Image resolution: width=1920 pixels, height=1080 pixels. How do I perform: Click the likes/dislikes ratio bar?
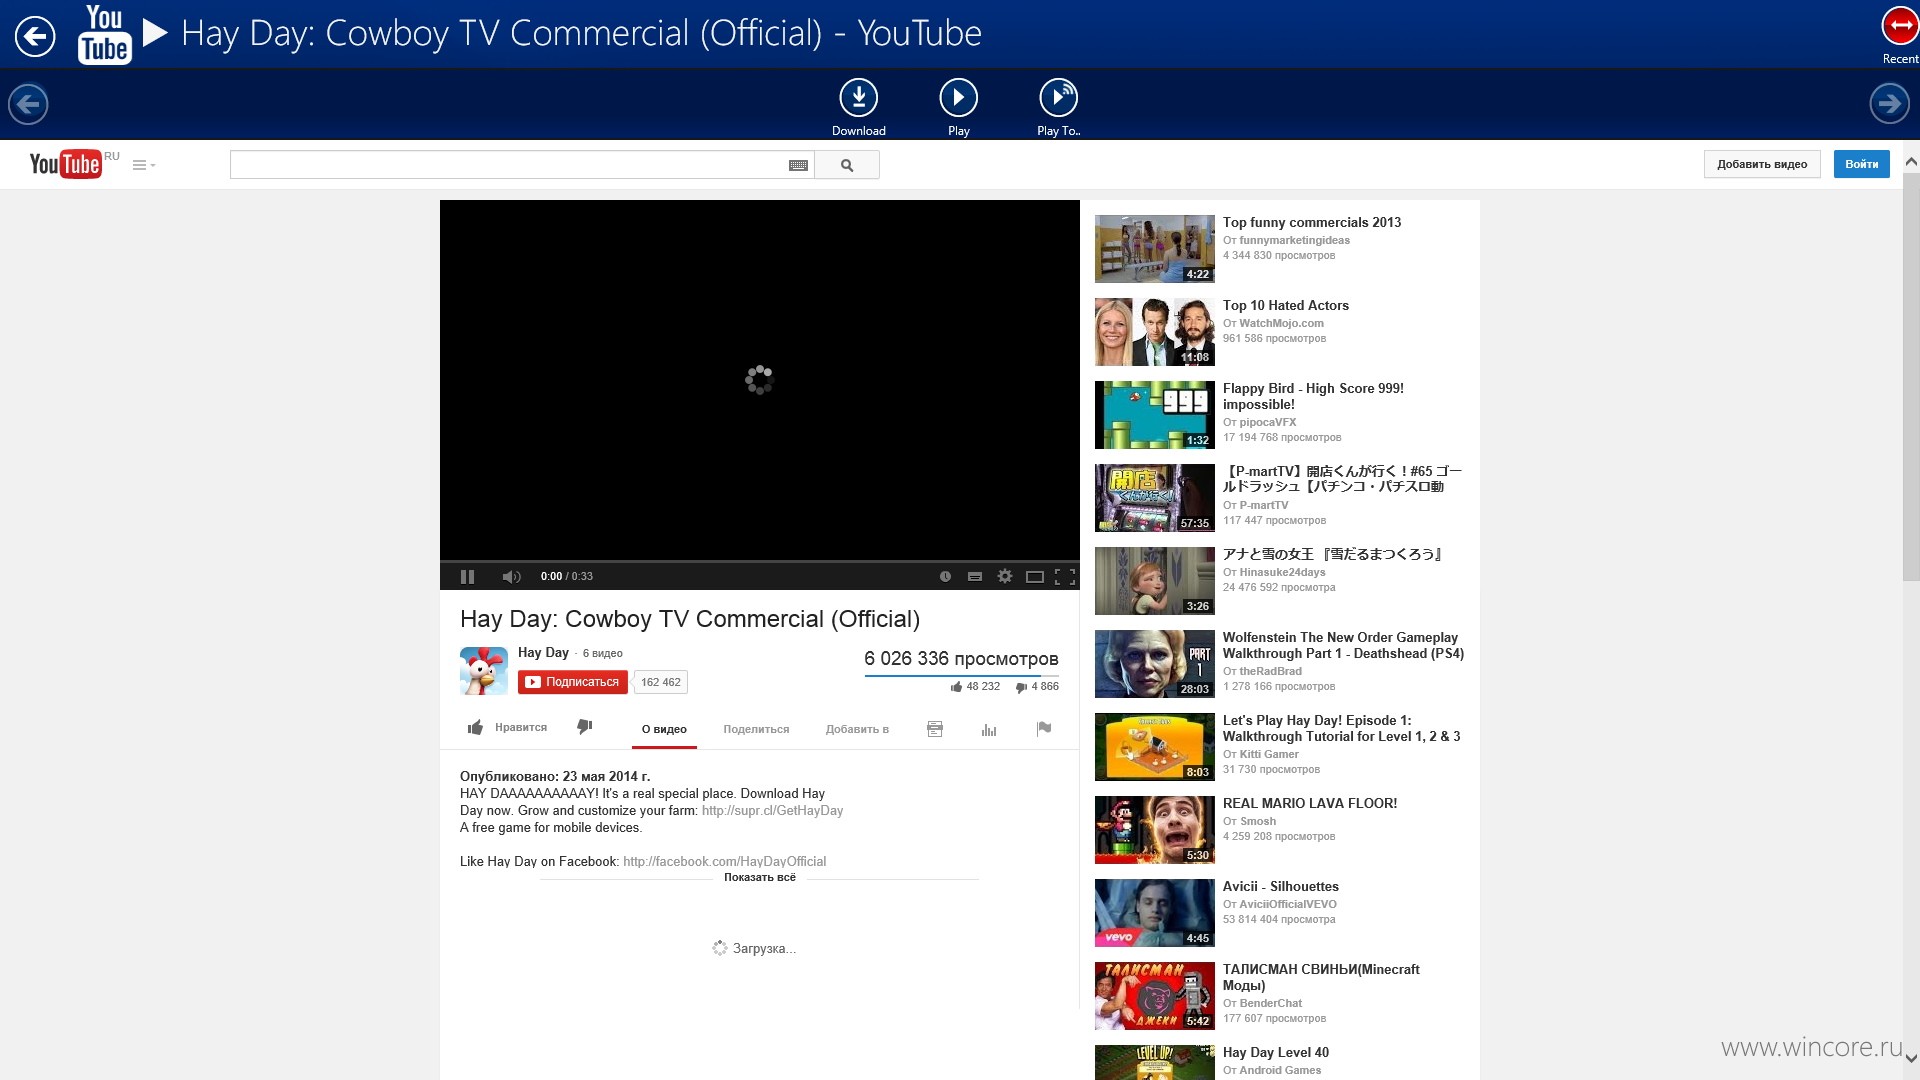click(961, 676)
